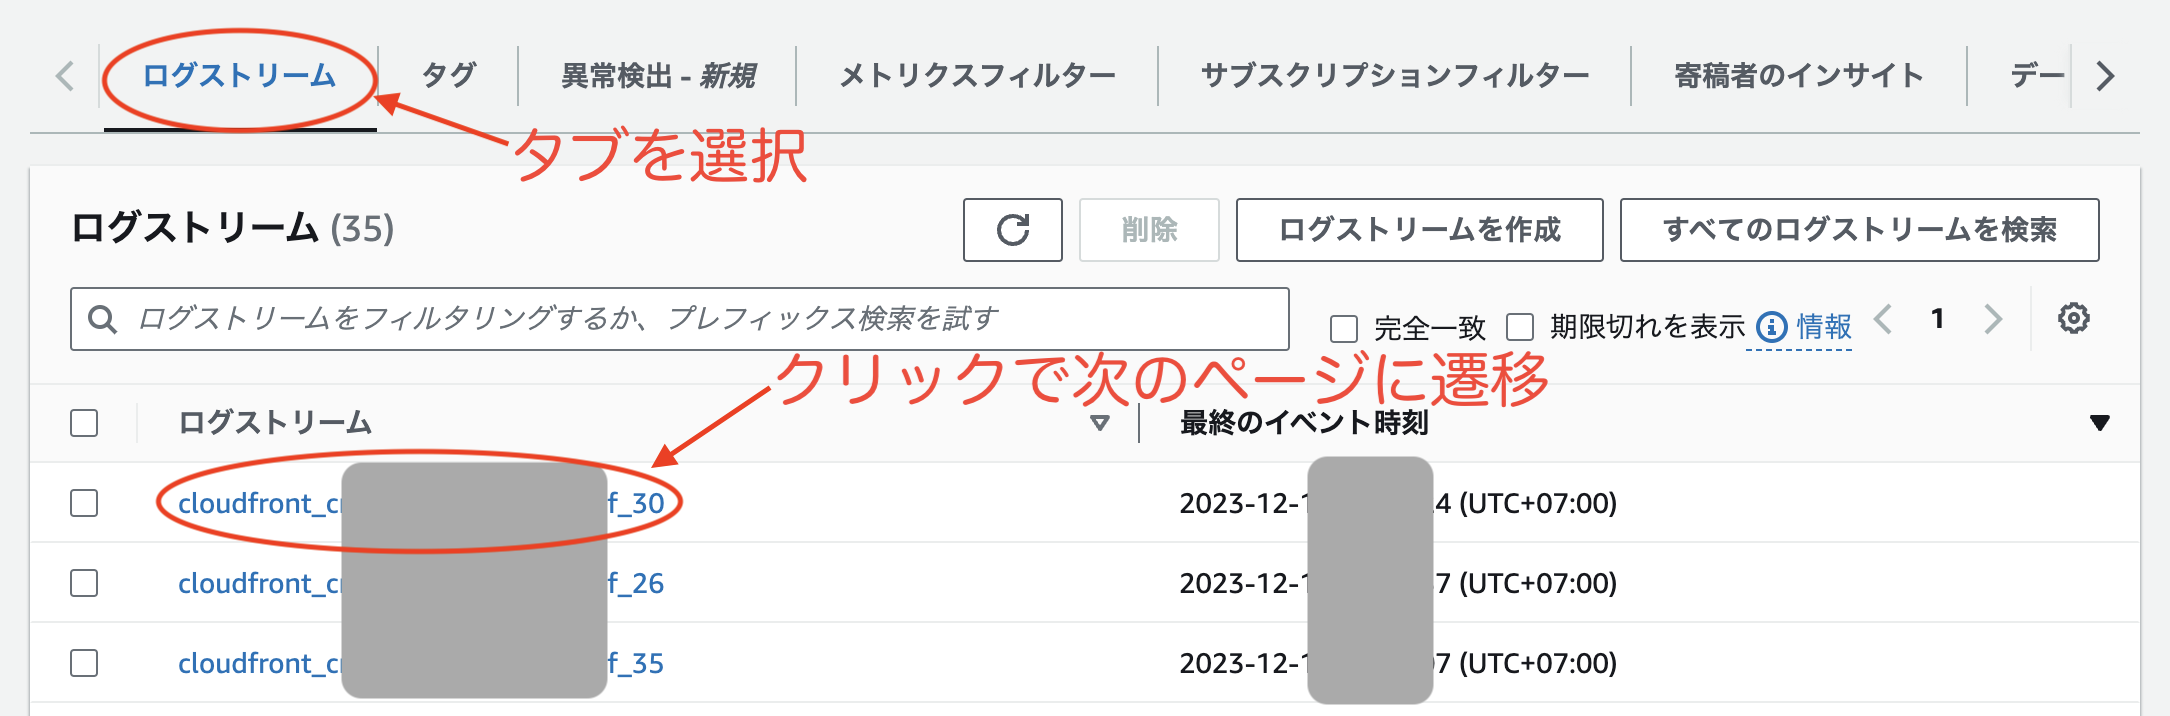Go to the previous page of log streams
Viewport: 2170px width, 716px height.
pos(1884,319)
